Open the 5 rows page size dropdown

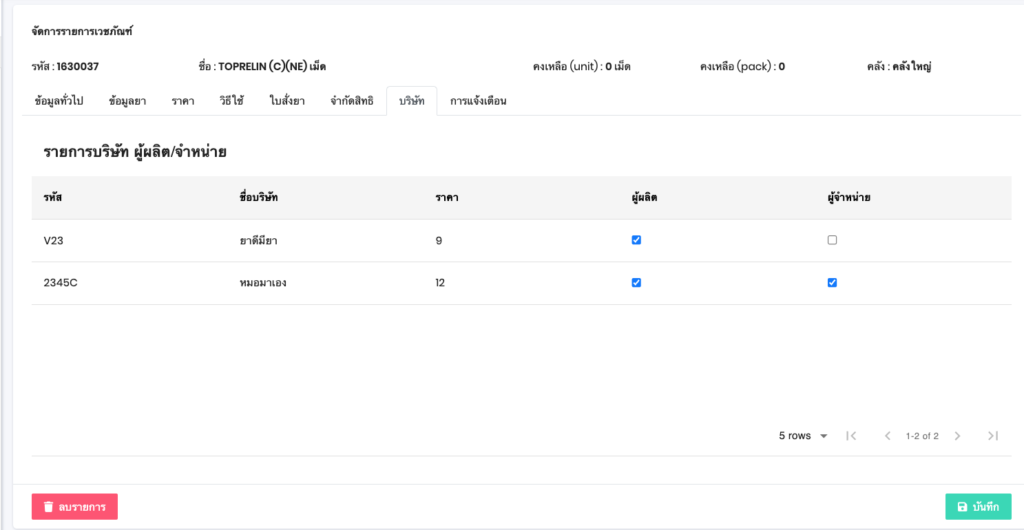pos(803,436)
